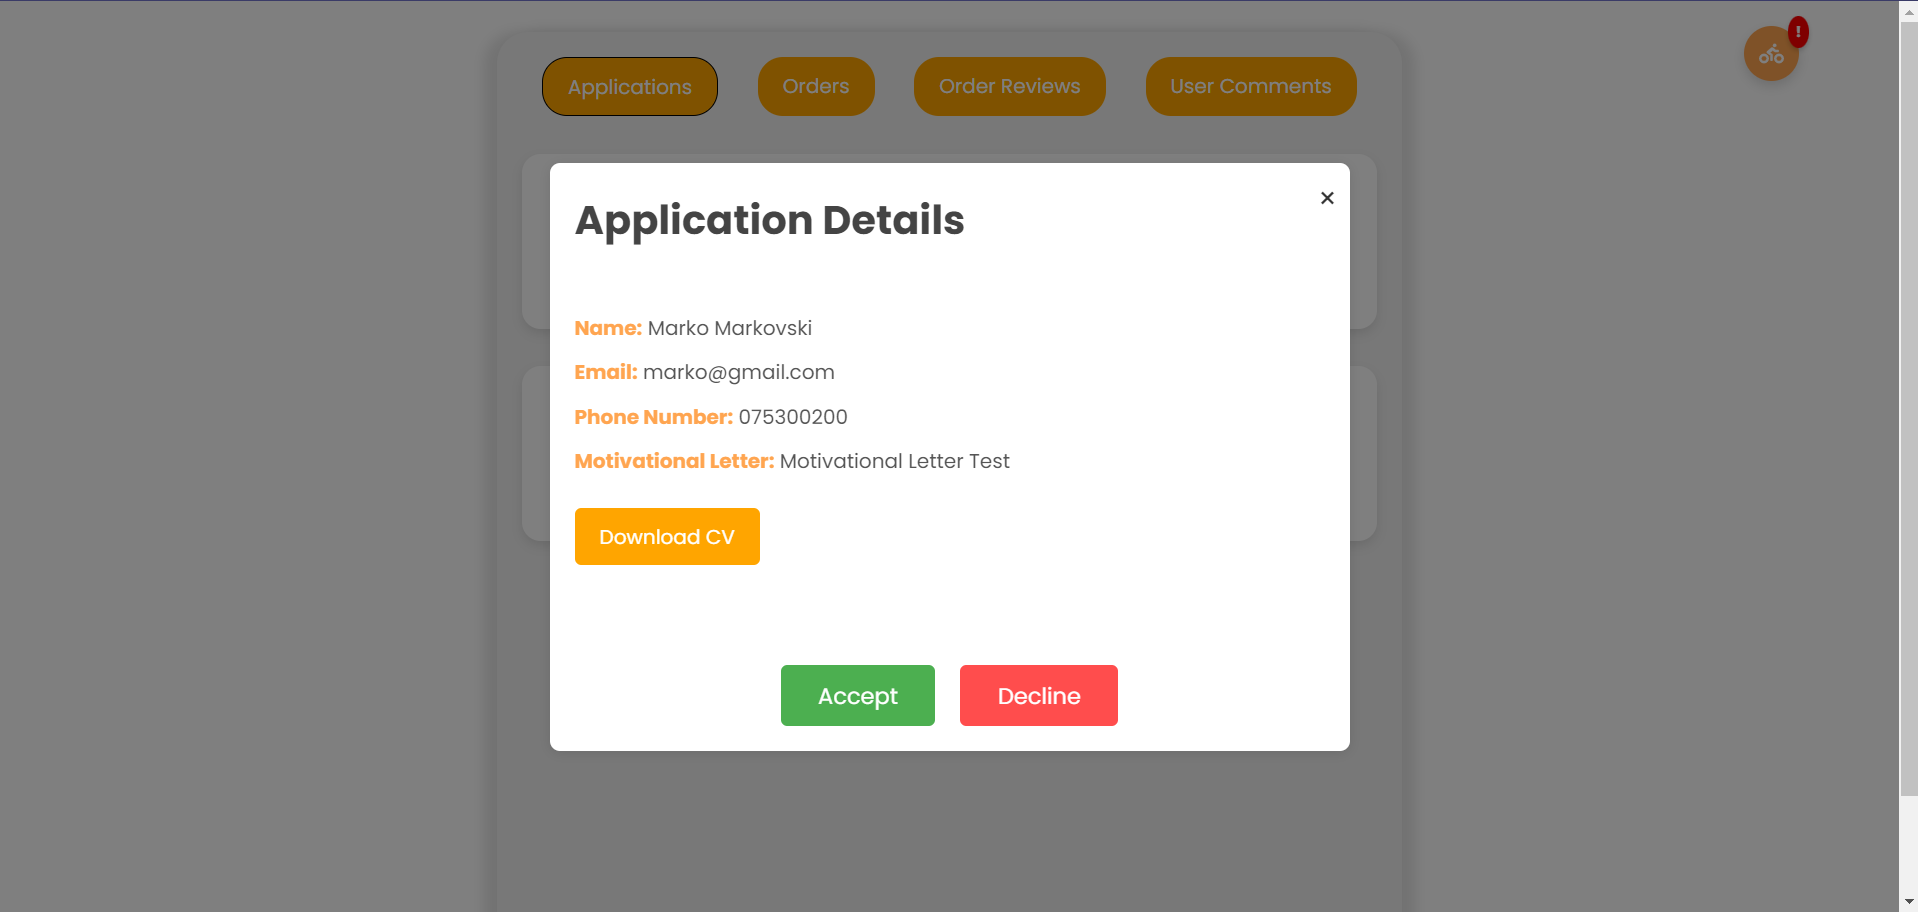Click the scrollbar up arrow
Image resolution: width=1918 pixels, height=912 pixels.
coord(1908,11)
